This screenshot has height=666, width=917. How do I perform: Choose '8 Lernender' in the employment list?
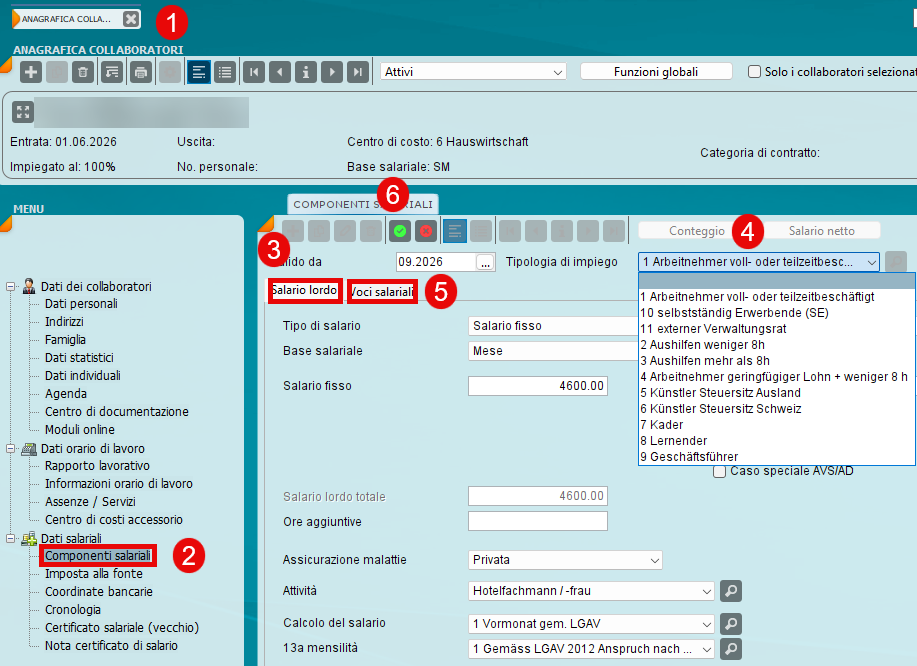click(777, 441)
